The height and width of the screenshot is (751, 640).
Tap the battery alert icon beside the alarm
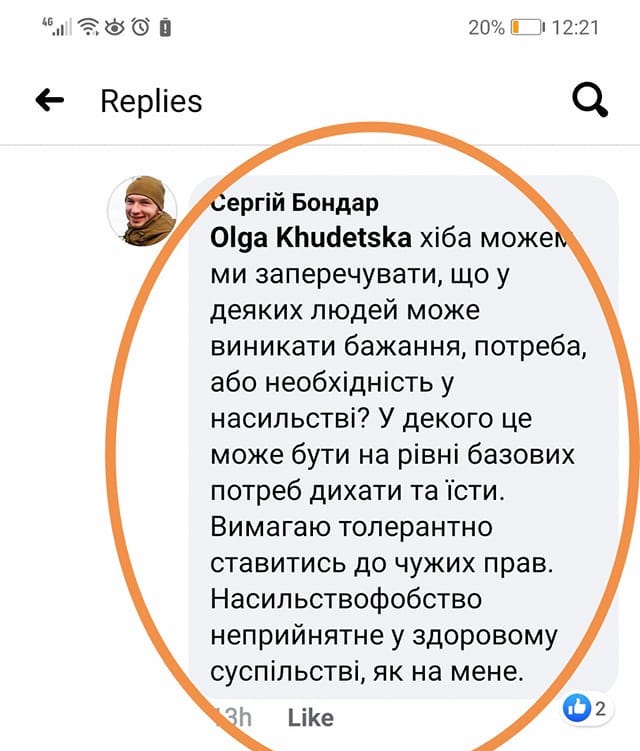click(164, 26)
